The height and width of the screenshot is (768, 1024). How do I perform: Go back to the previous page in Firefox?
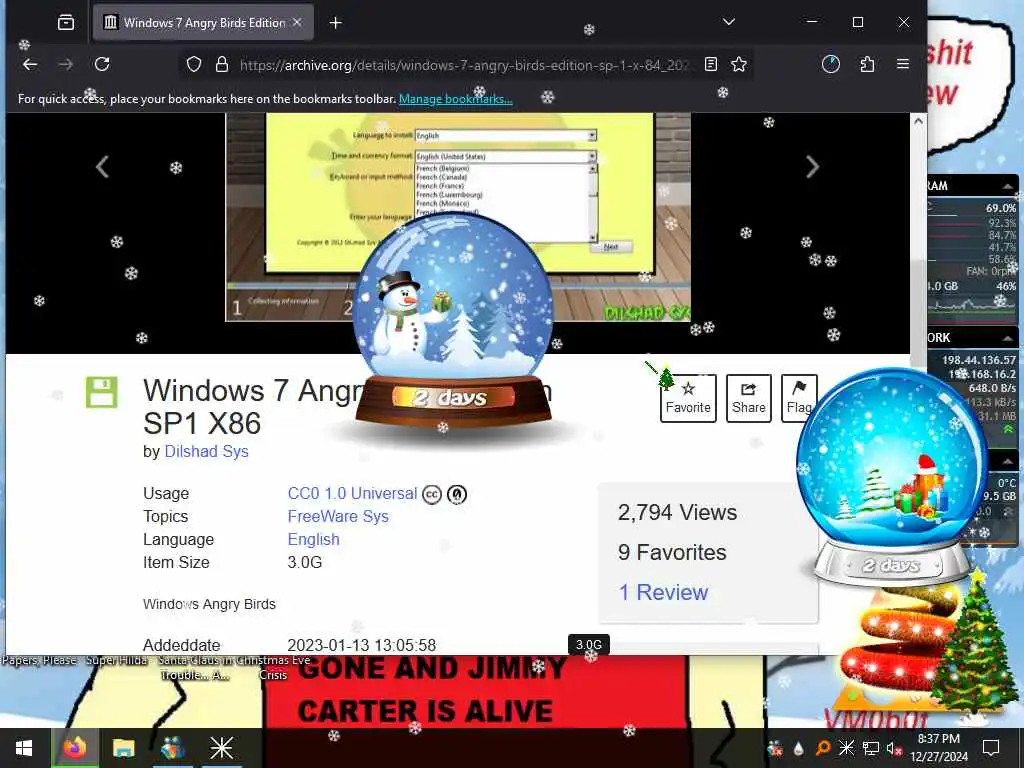pyautogui.click(x=30, y=64)
